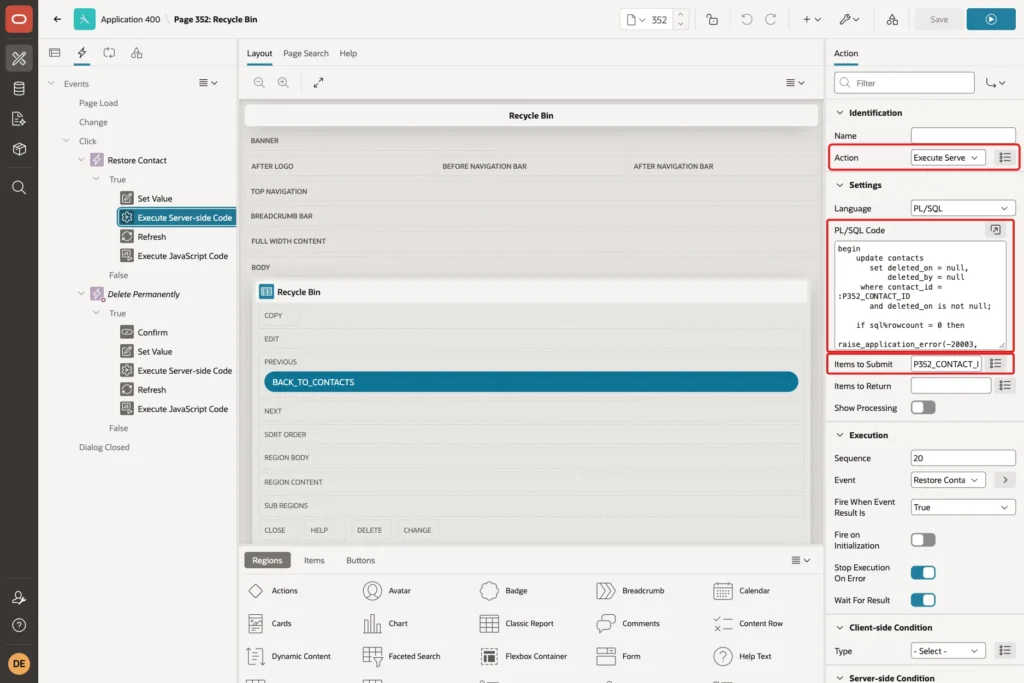
Task: Collapse the Execution section
Action: (x=840, y=435)
